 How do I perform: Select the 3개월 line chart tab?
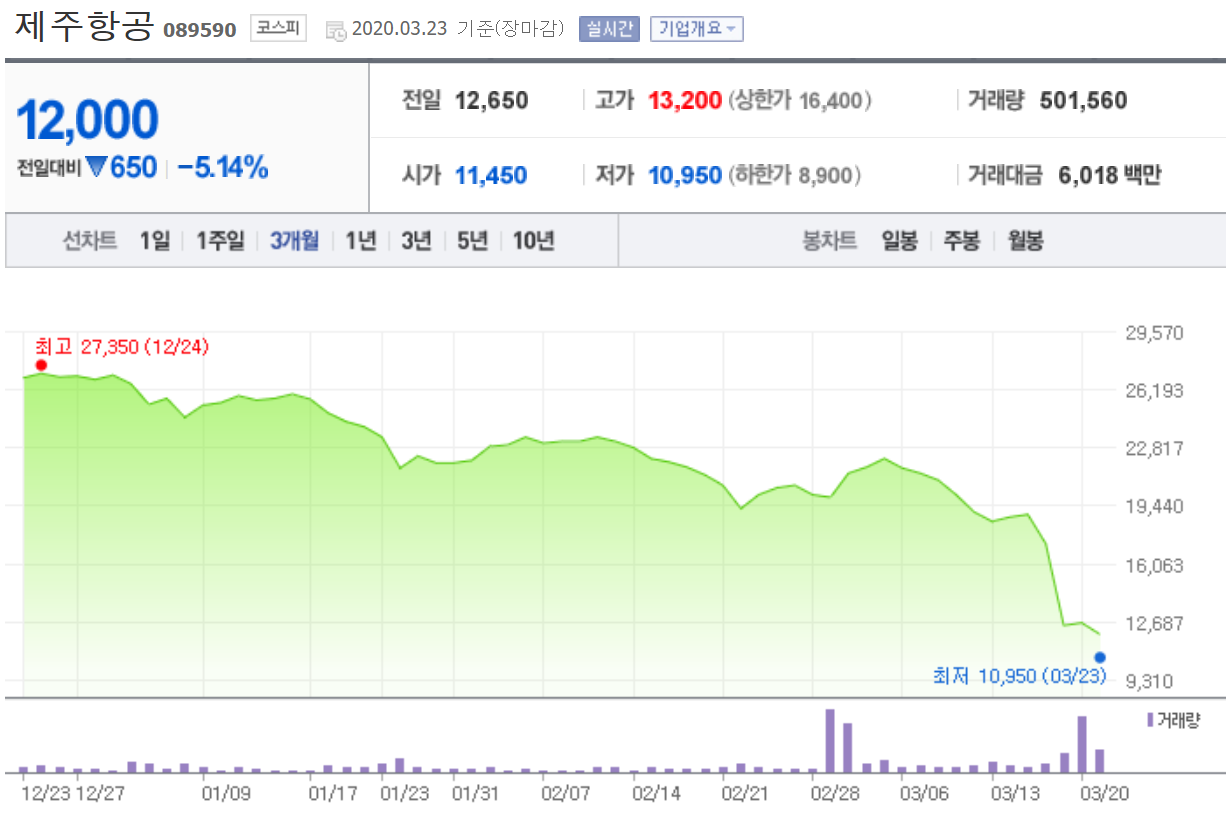point(295,240)
